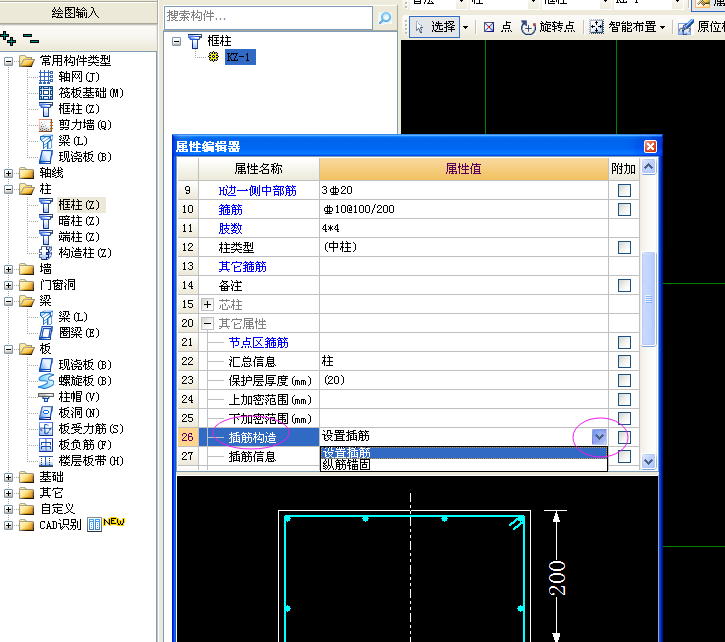Choose 纵筋锚固 from dropdown list

(345, 464)
